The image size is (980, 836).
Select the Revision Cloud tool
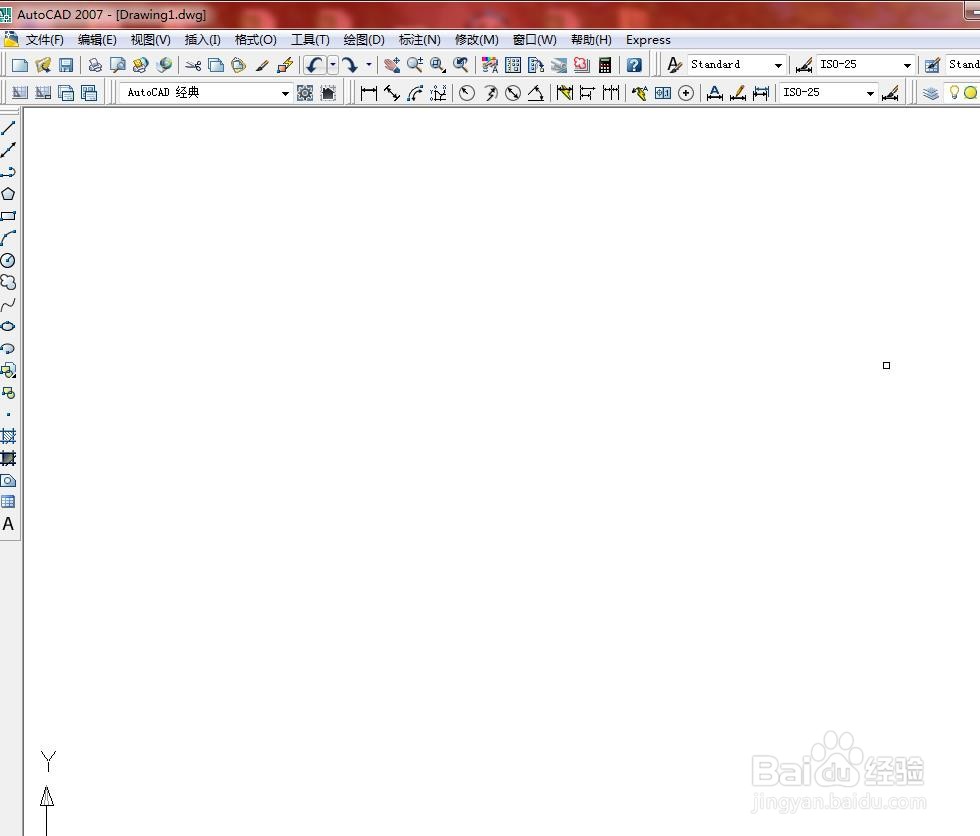8,282
